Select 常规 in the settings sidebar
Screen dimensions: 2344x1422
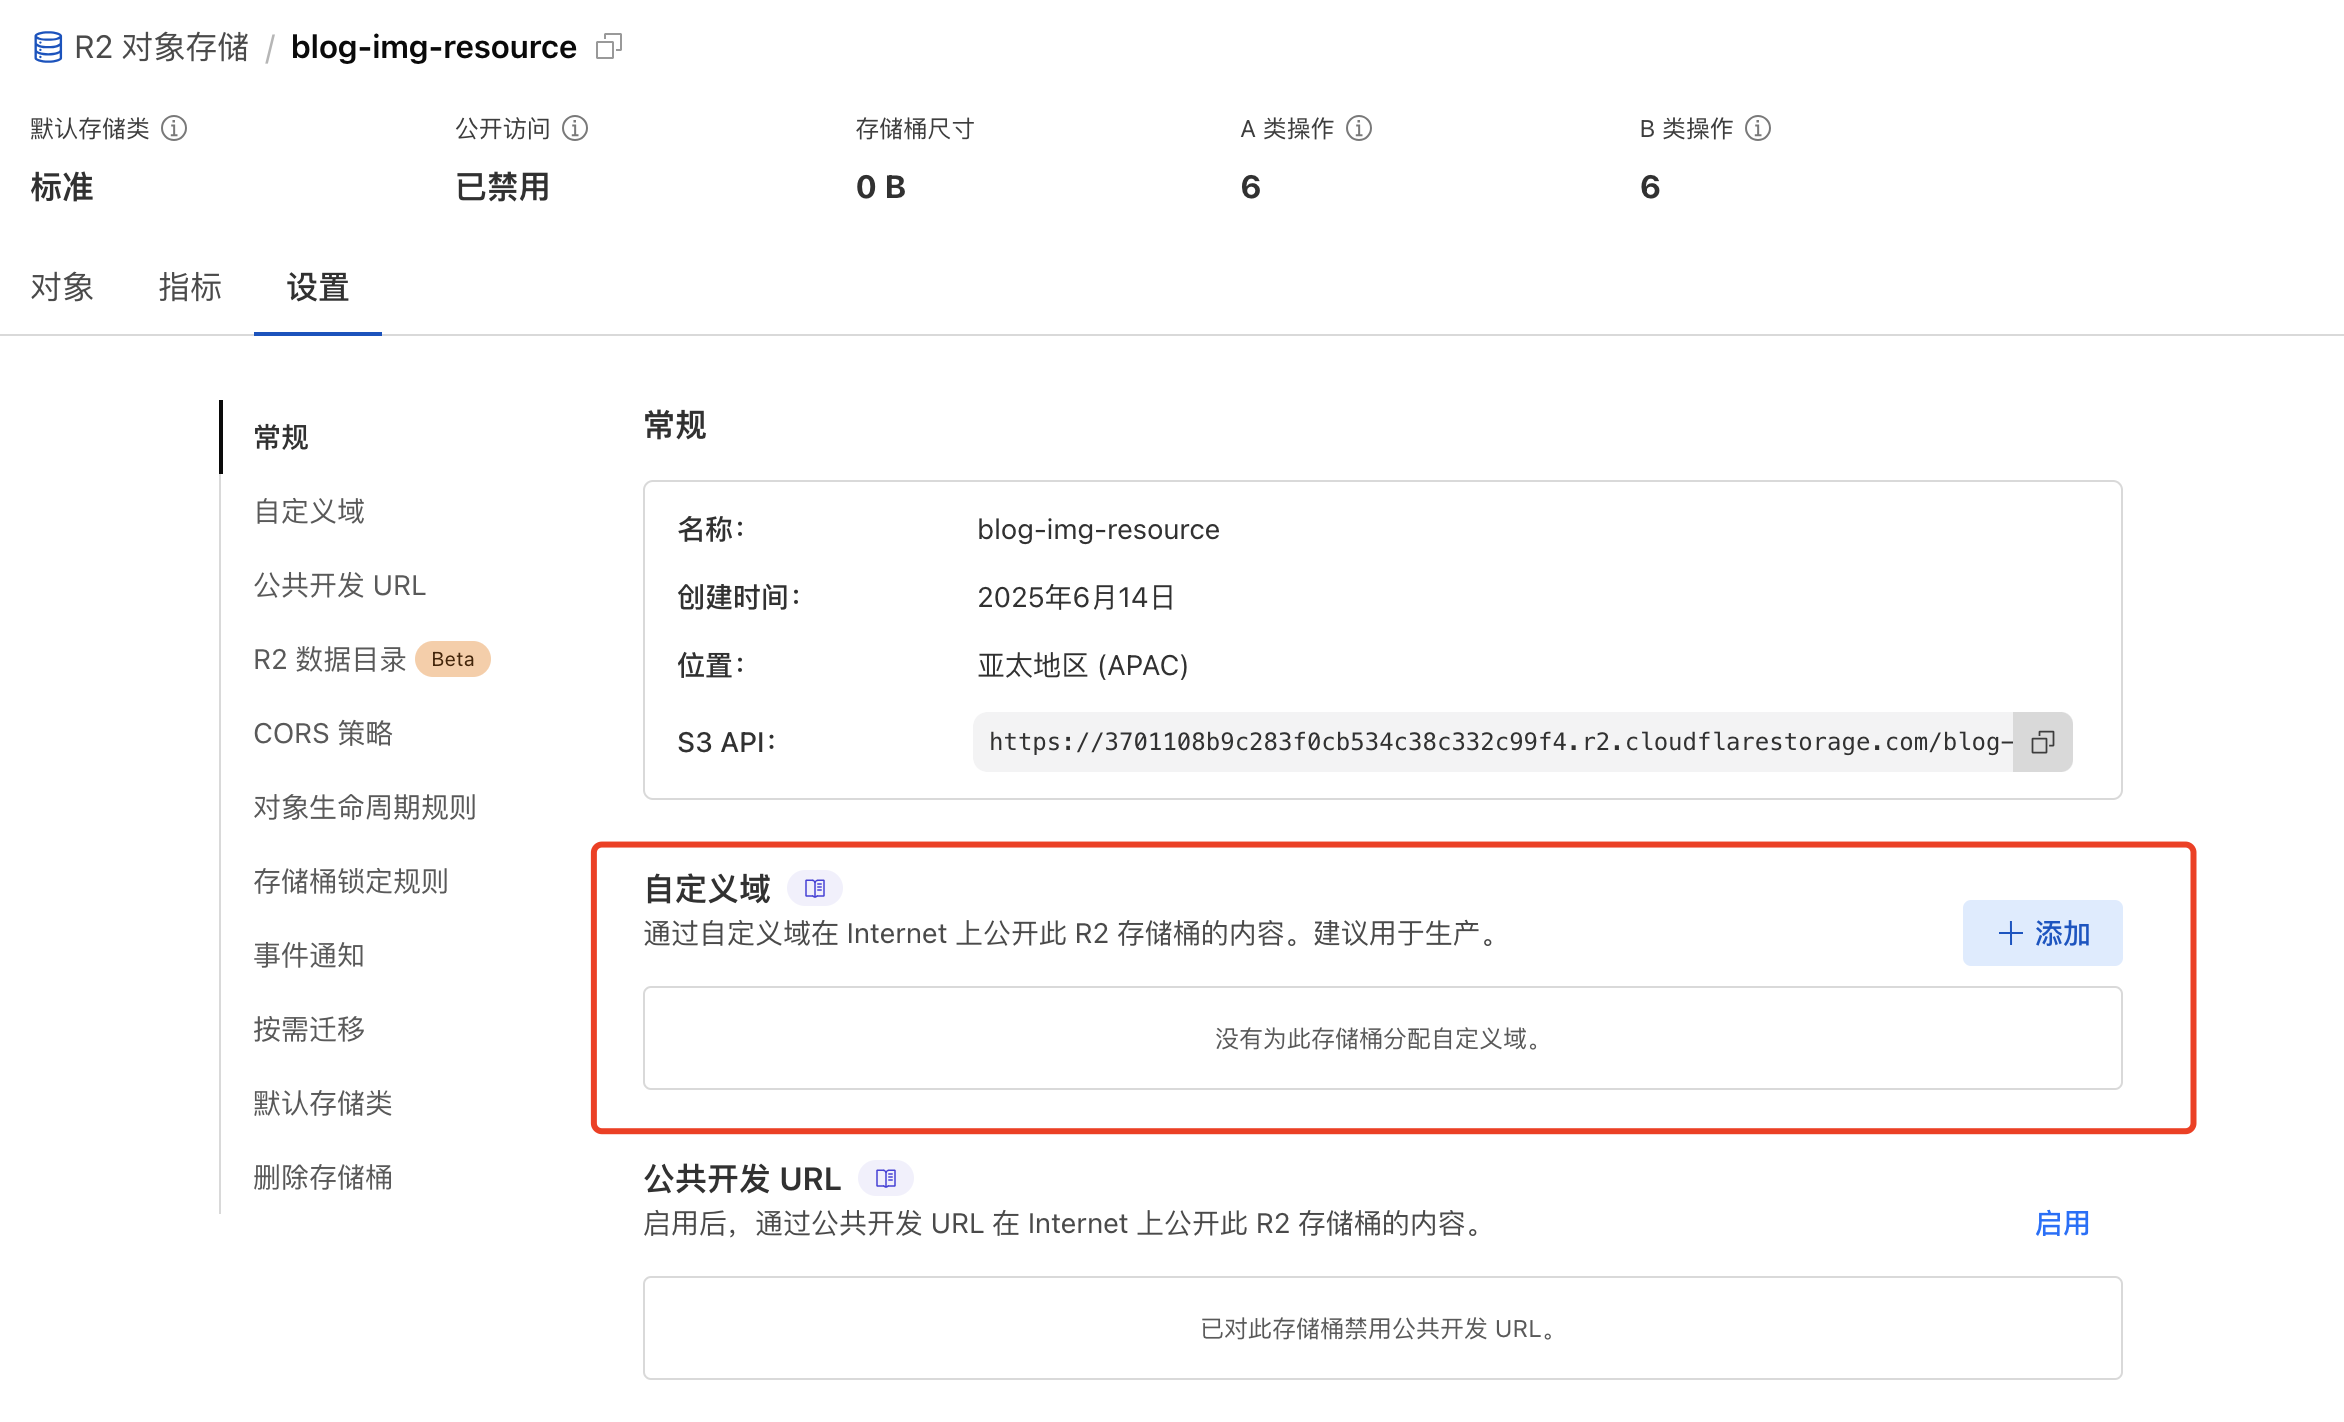(281, 437)
